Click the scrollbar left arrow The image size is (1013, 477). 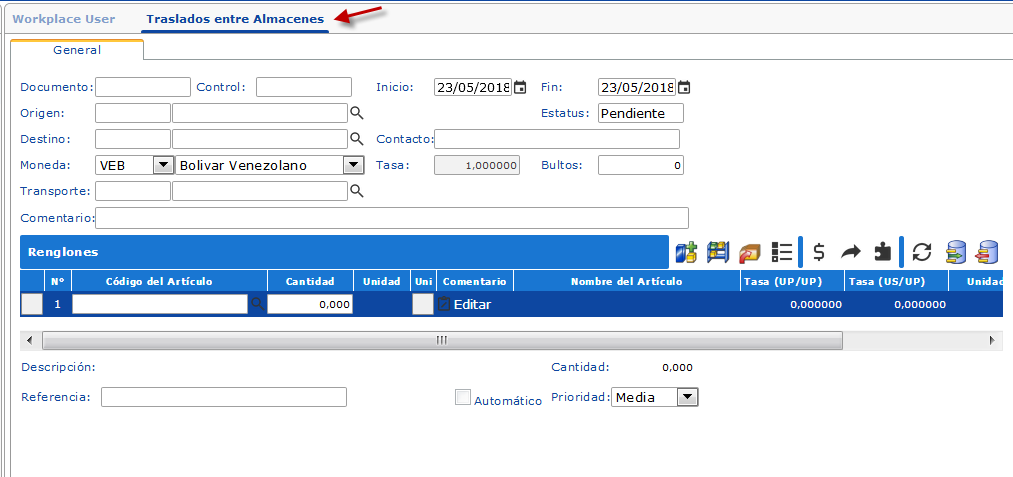28,340
